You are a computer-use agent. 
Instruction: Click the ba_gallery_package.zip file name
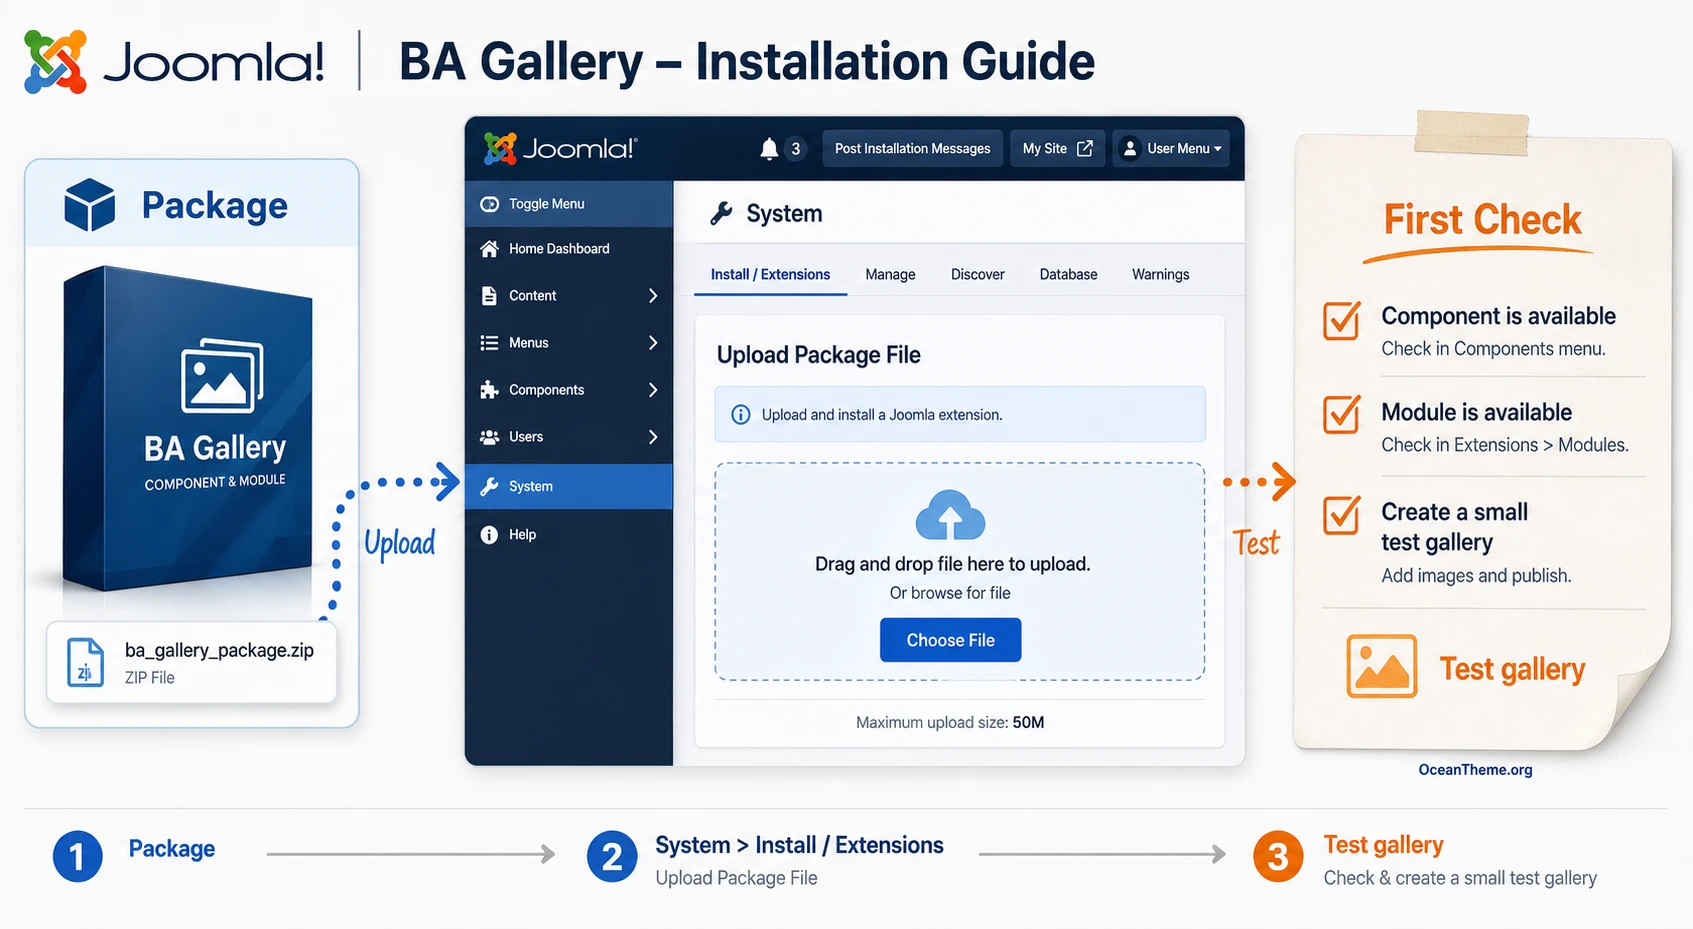219,650
